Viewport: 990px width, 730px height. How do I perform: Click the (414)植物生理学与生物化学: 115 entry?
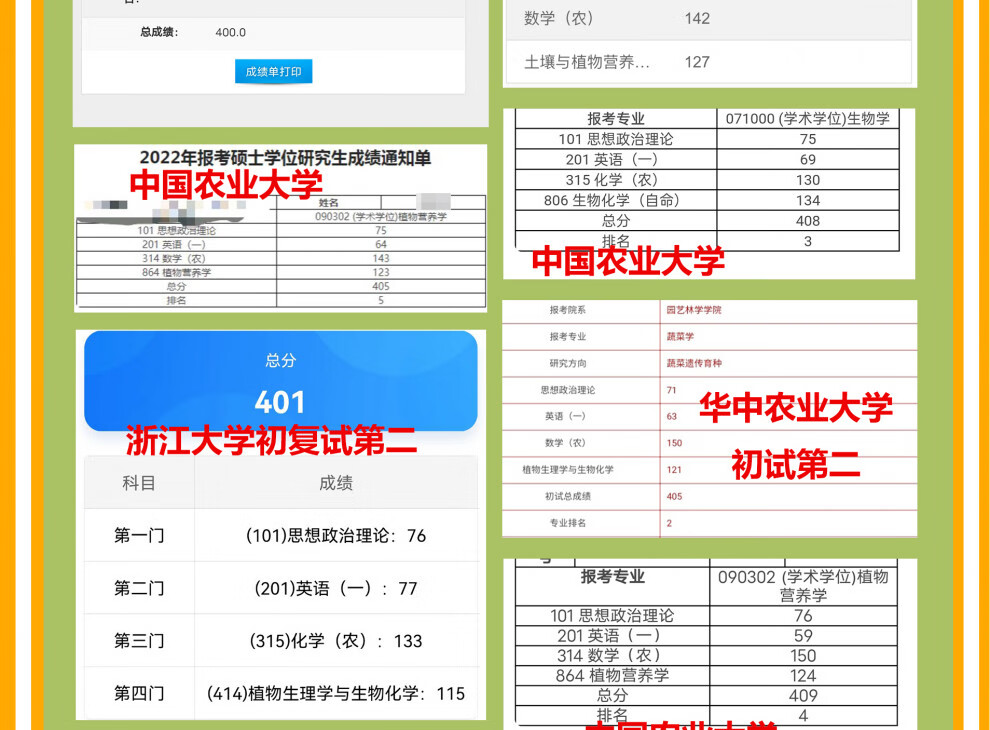click(336, 693)
